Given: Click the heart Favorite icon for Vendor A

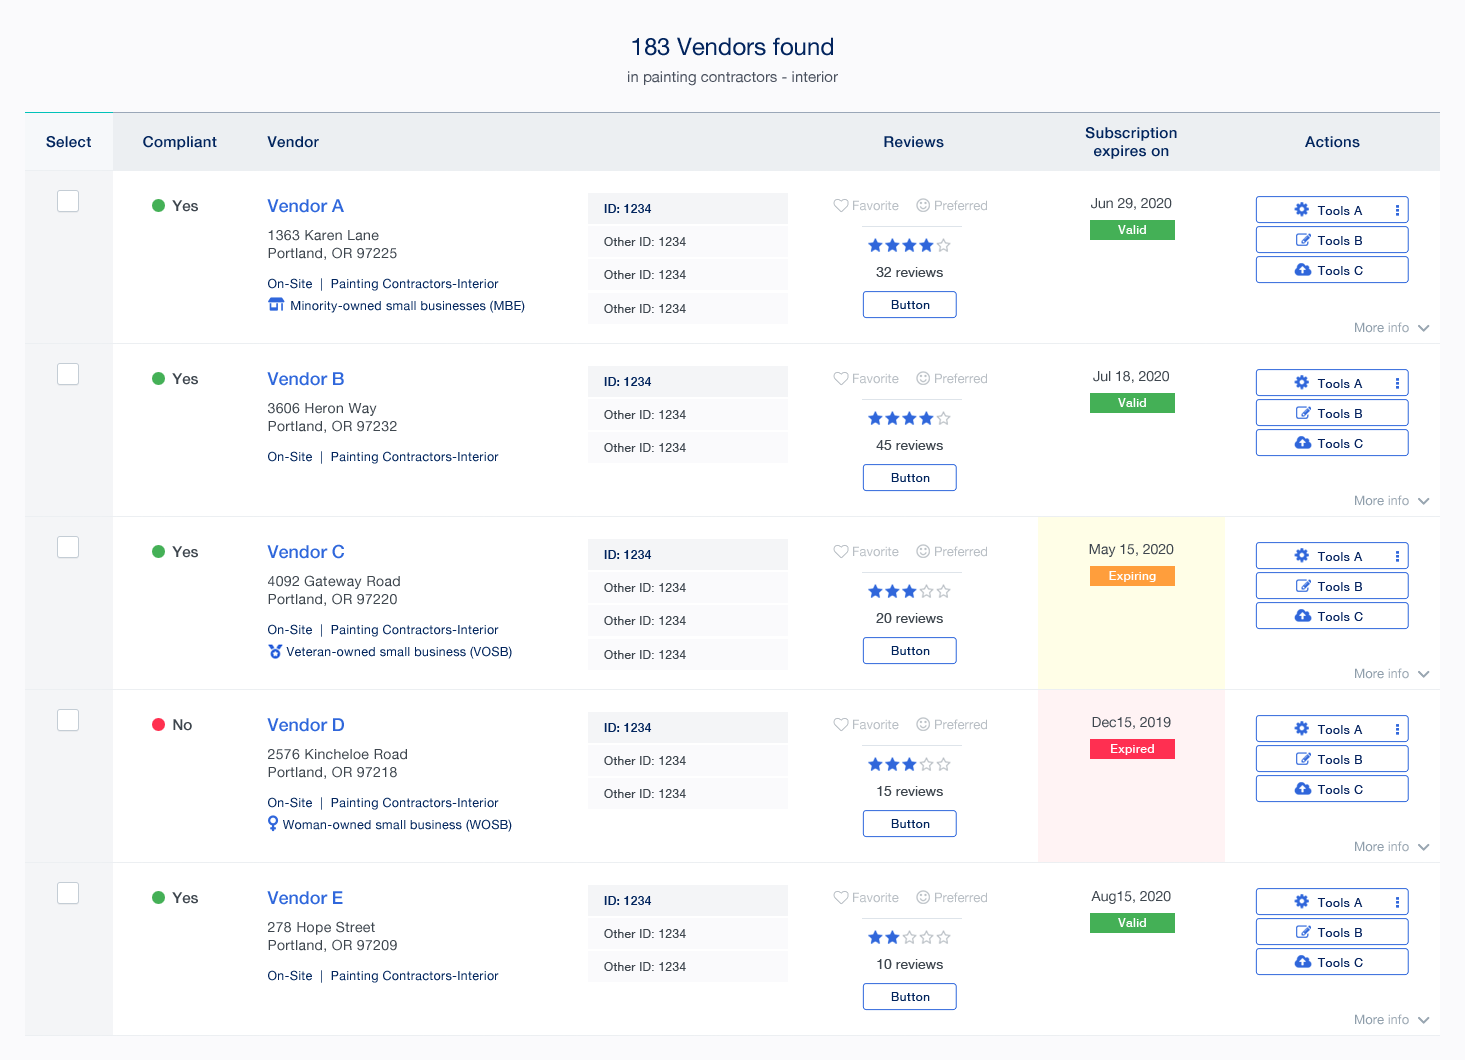Looking at the screenshot, I should [841, 206].
